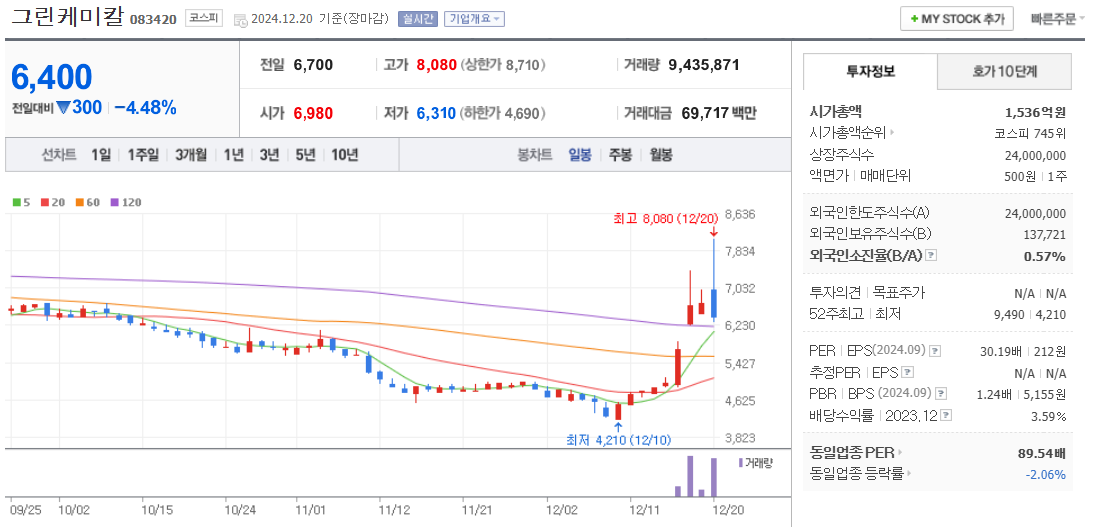
Task: Click the 시가총액순위 arrow
Action: click(x=892, y=133)
